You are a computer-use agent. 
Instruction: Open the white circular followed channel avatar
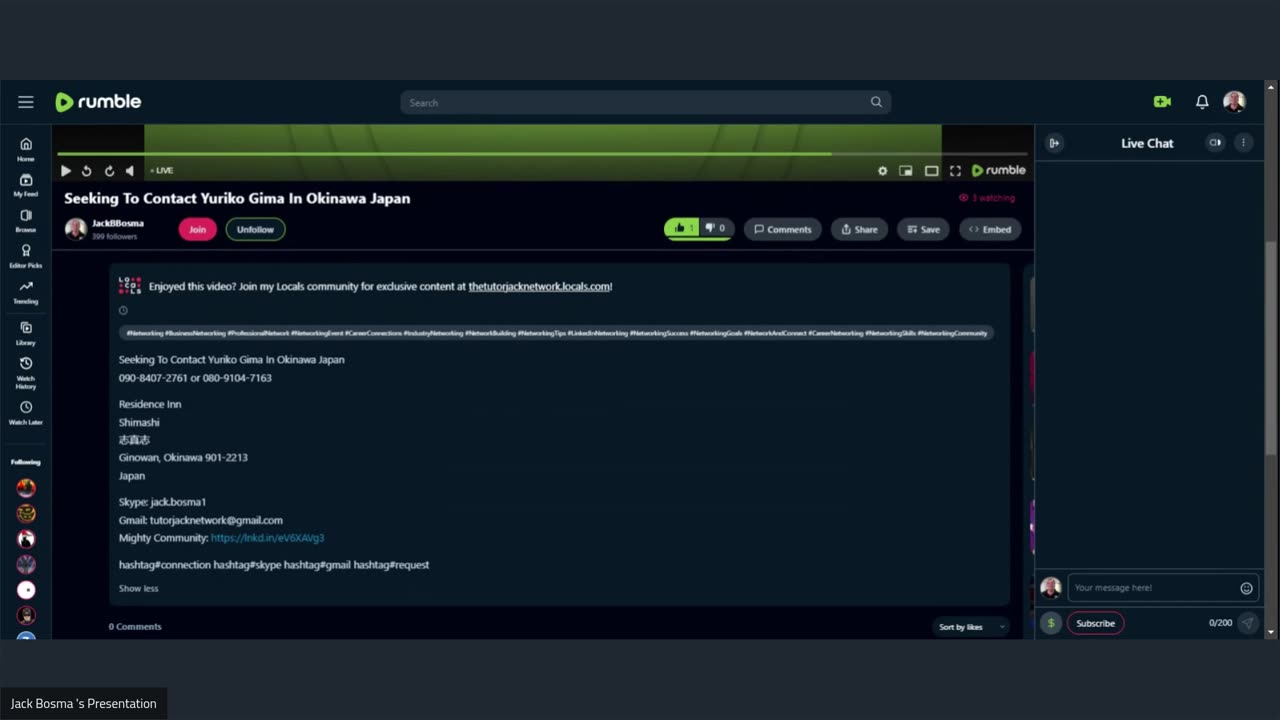point(26,590)
